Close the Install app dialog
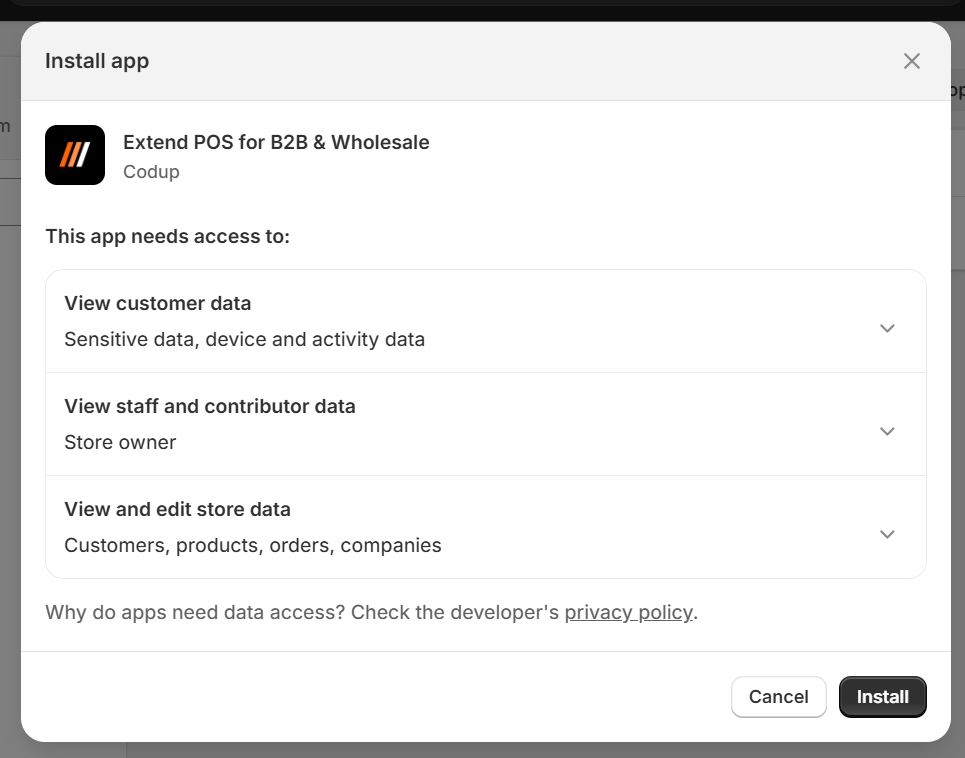This screenshot has height=758, width=965. coord(911,61)
